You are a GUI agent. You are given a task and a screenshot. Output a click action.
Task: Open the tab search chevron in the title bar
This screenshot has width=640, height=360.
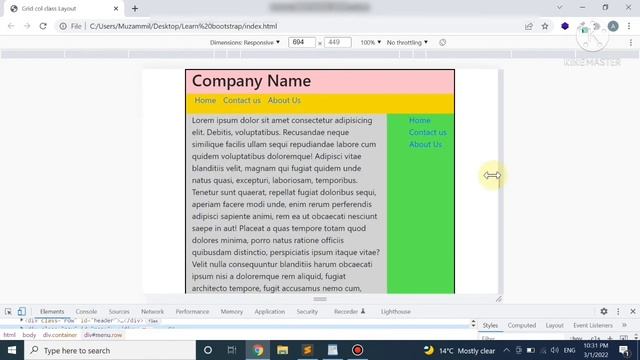pyautogui.click(x=560, y=7)
